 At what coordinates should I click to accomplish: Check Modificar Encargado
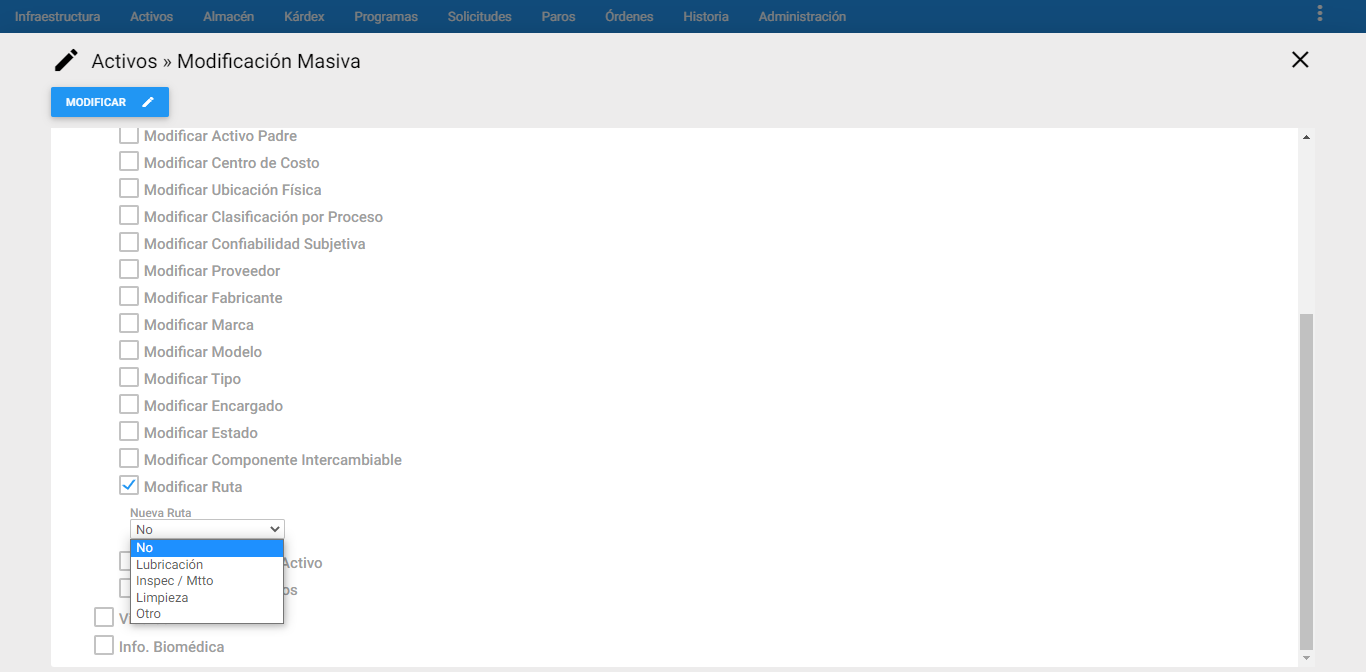pyautogui.click(x=129, y=405)
